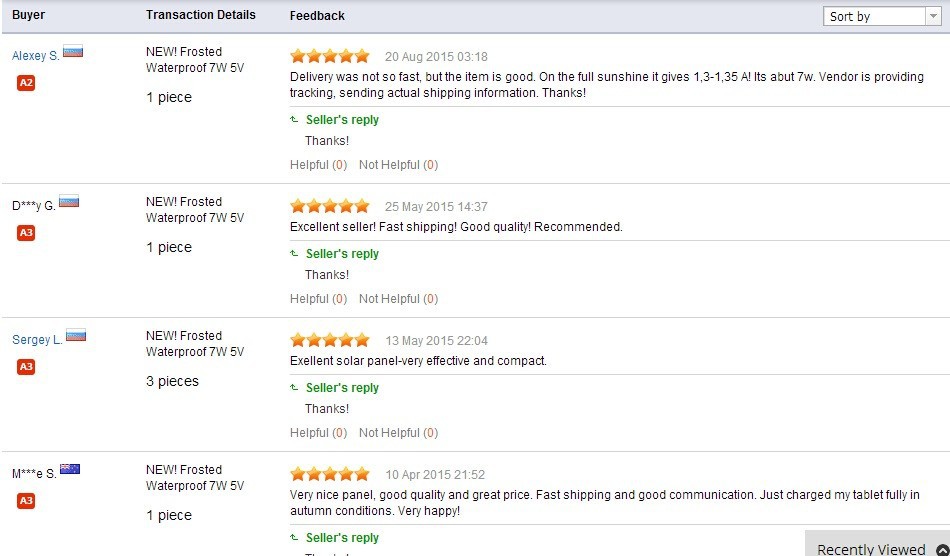Mark Alexey's 20 Aug review as Helpful
The image size is (950, 556).
click(x=318, y=165)
